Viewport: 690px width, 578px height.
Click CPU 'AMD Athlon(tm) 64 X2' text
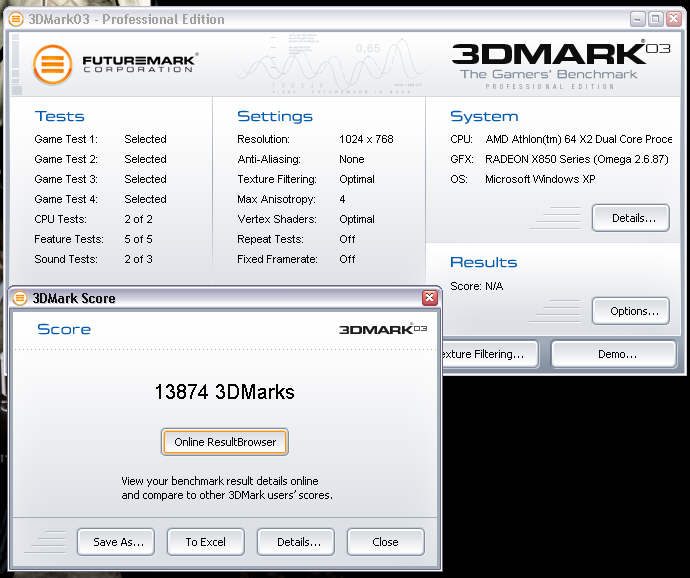coord(579,139)
